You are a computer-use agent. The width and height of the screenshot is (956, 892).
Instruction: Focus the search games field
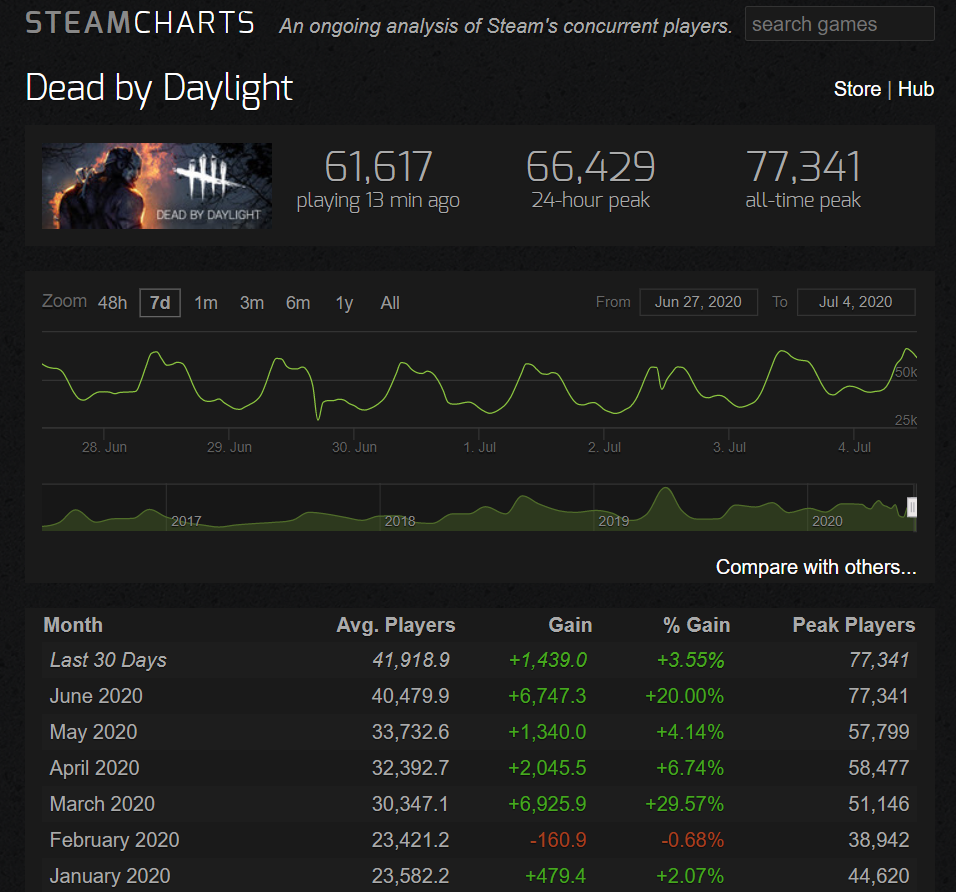click(x=839, y=24)
